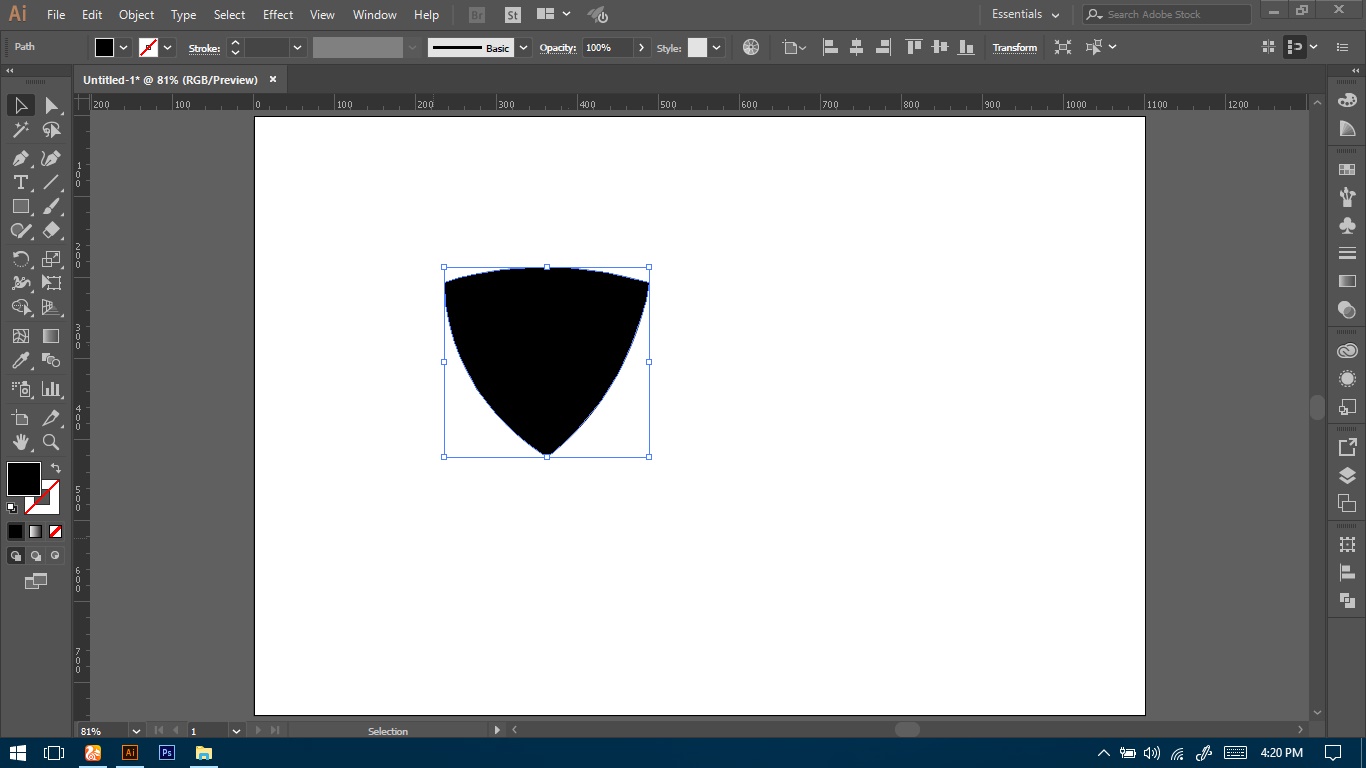The width and height of the screenshot is (1366, 768).
Task: Open the Object menu
Action: coord(136,14)
